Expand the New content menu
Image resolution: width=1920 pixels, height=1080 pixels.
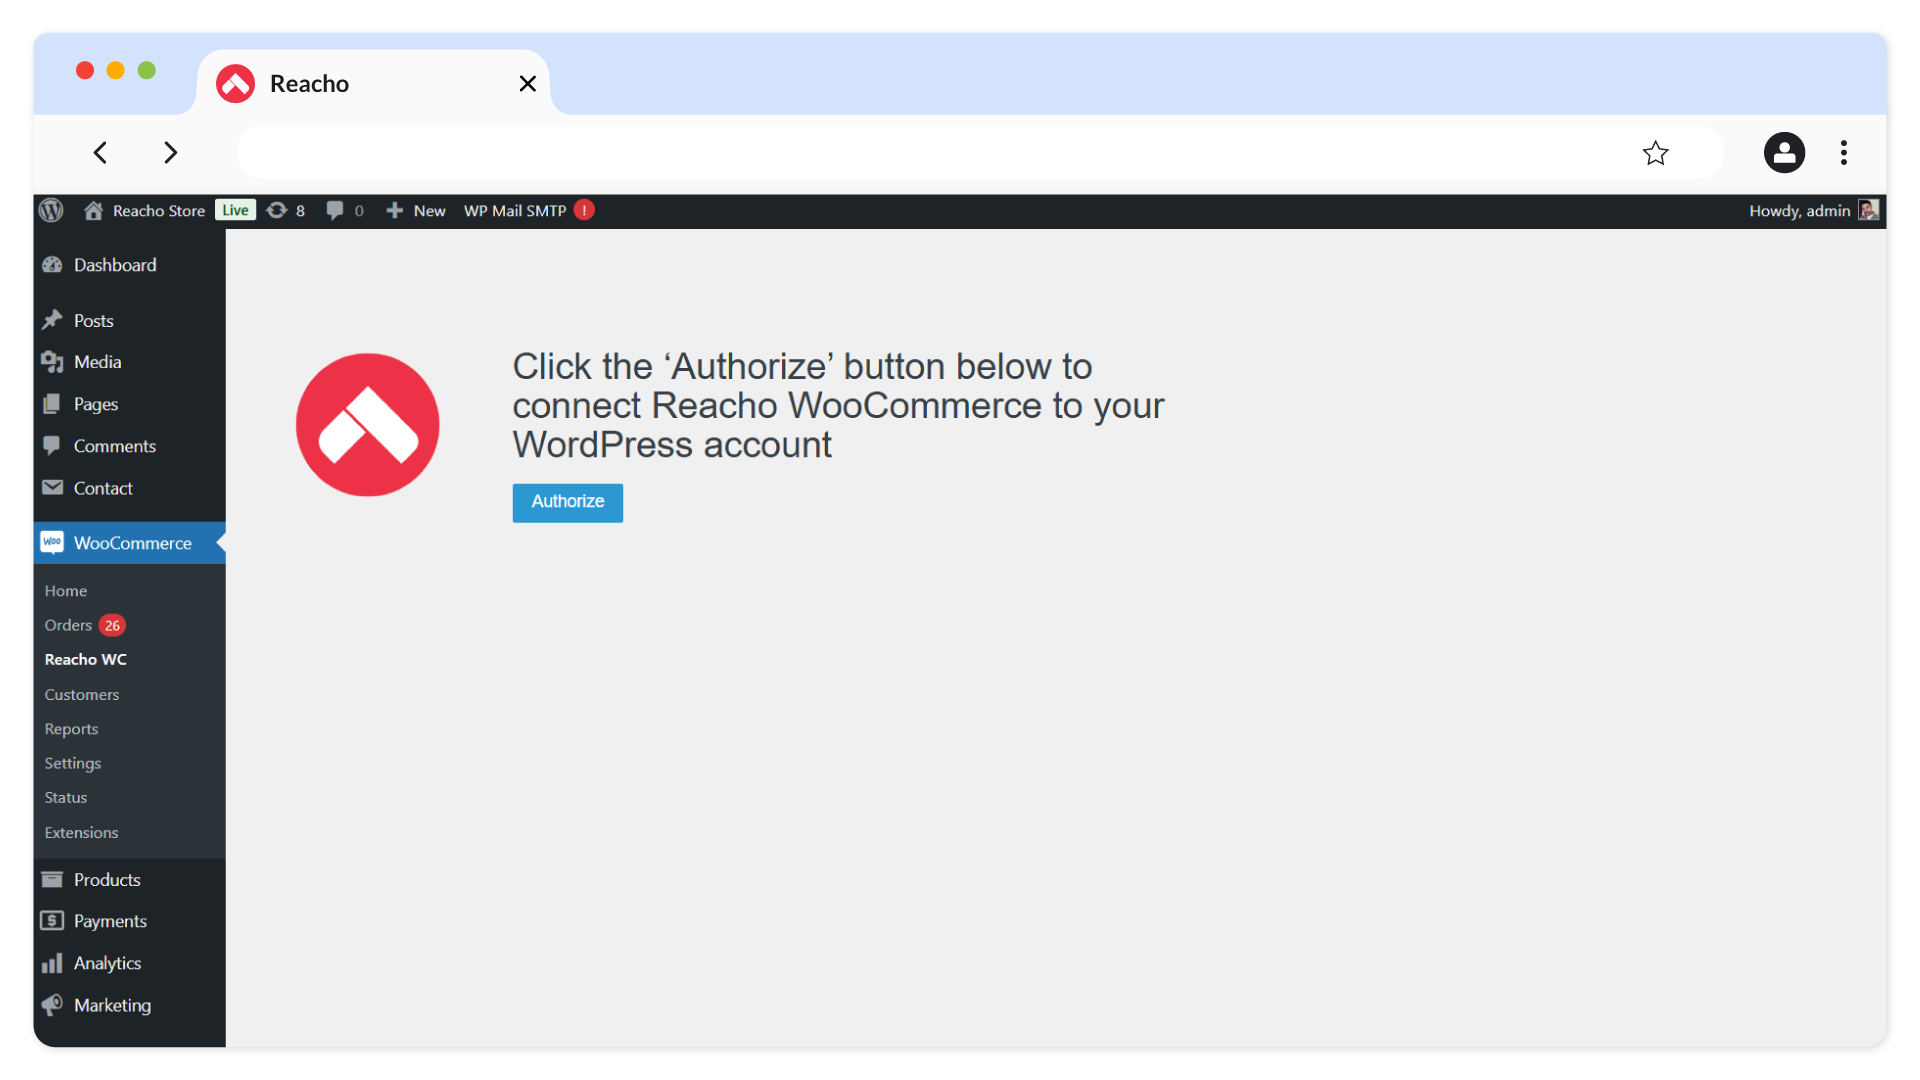pyautogui.click(x=416, y=210)
